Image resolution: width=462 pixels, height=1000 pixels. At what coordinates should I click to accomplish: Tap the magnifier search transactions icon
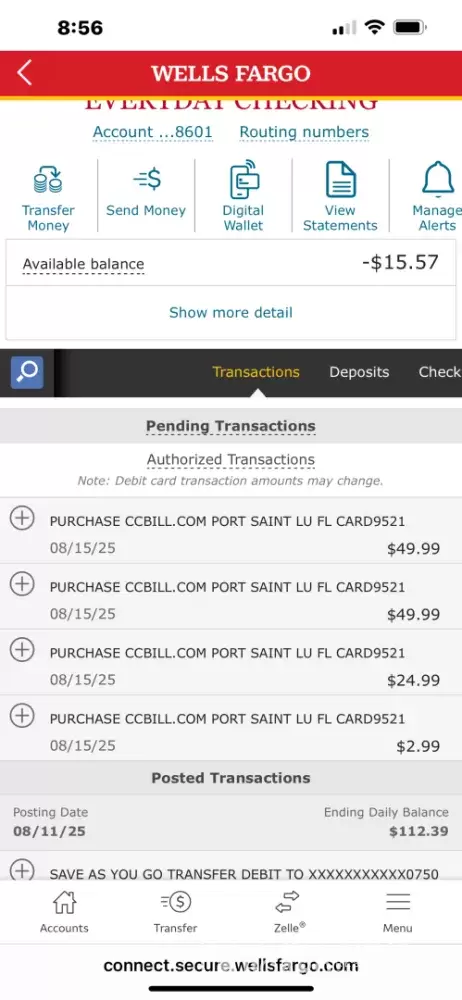tap(27, 372)
